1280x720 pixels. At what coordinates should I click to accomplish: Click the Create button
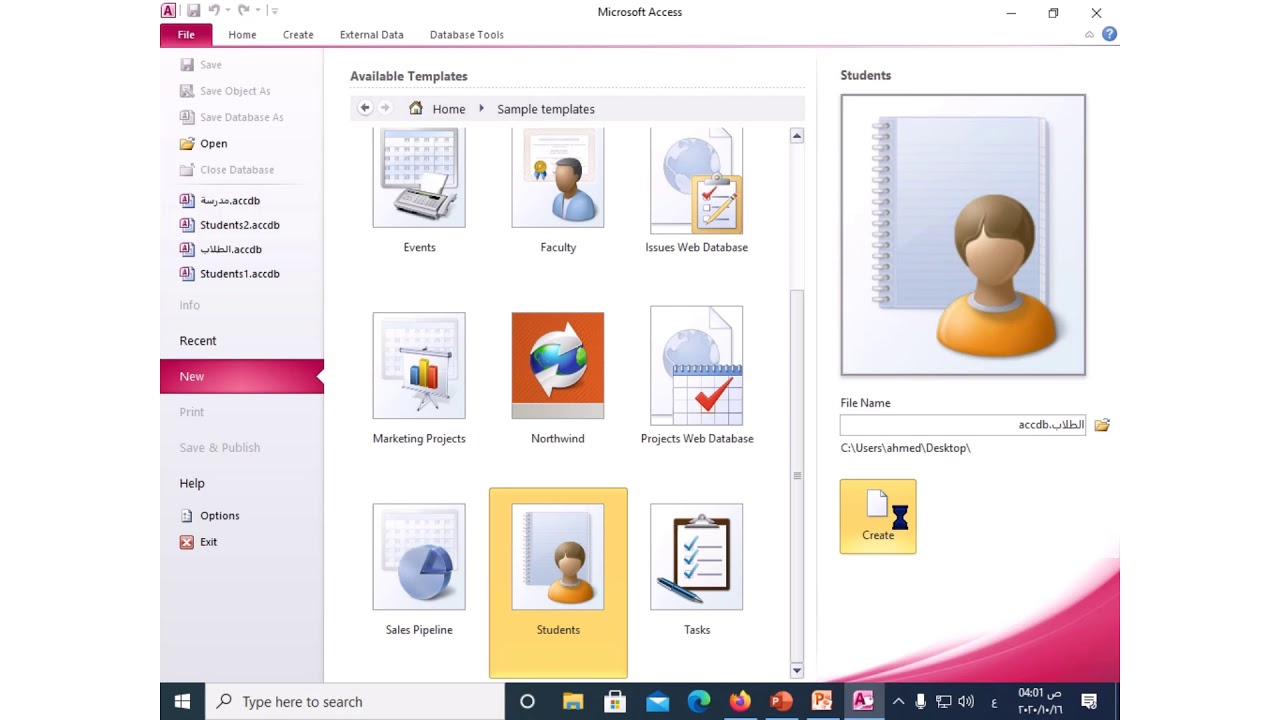[878, 516]
